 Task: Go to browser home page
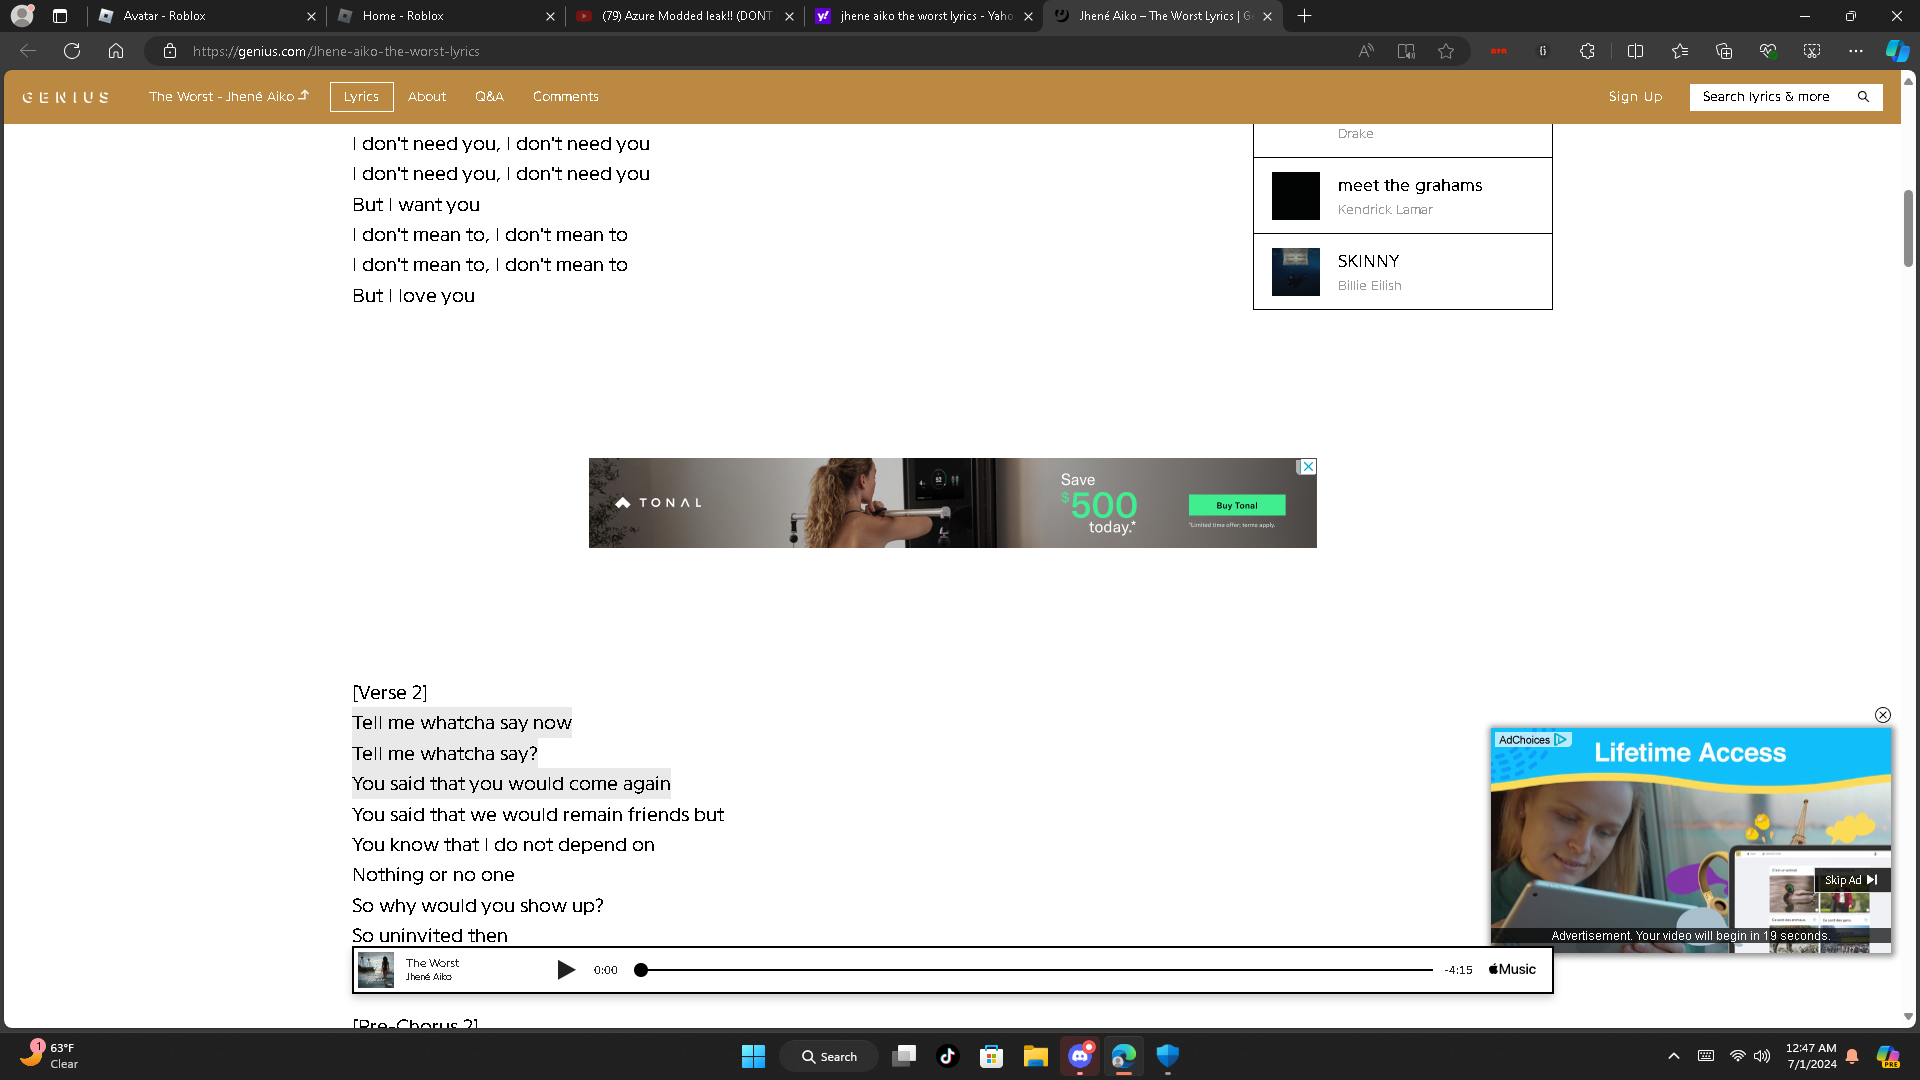click(116, 51)
